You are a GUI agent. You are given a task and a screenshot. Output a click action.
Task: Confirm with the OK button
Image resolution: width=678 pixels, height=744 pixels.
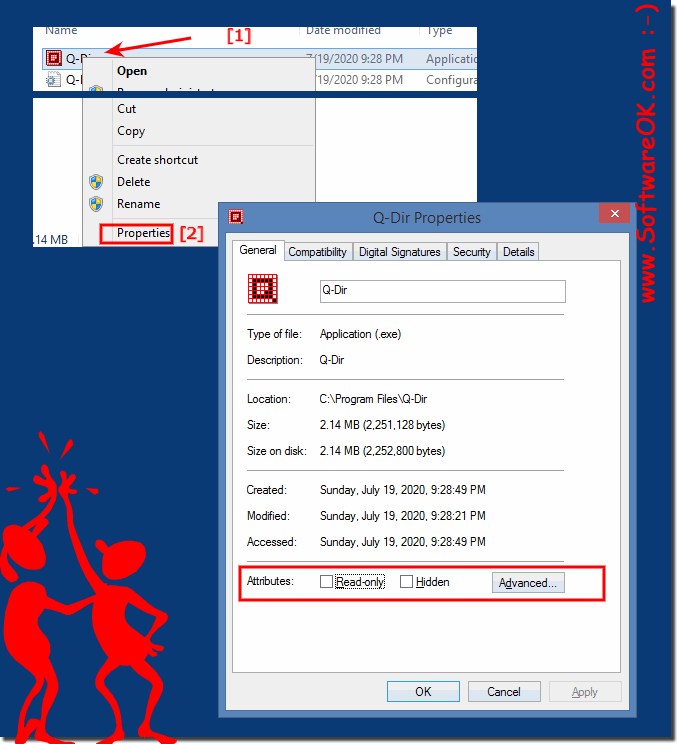[x=423, y=692]
